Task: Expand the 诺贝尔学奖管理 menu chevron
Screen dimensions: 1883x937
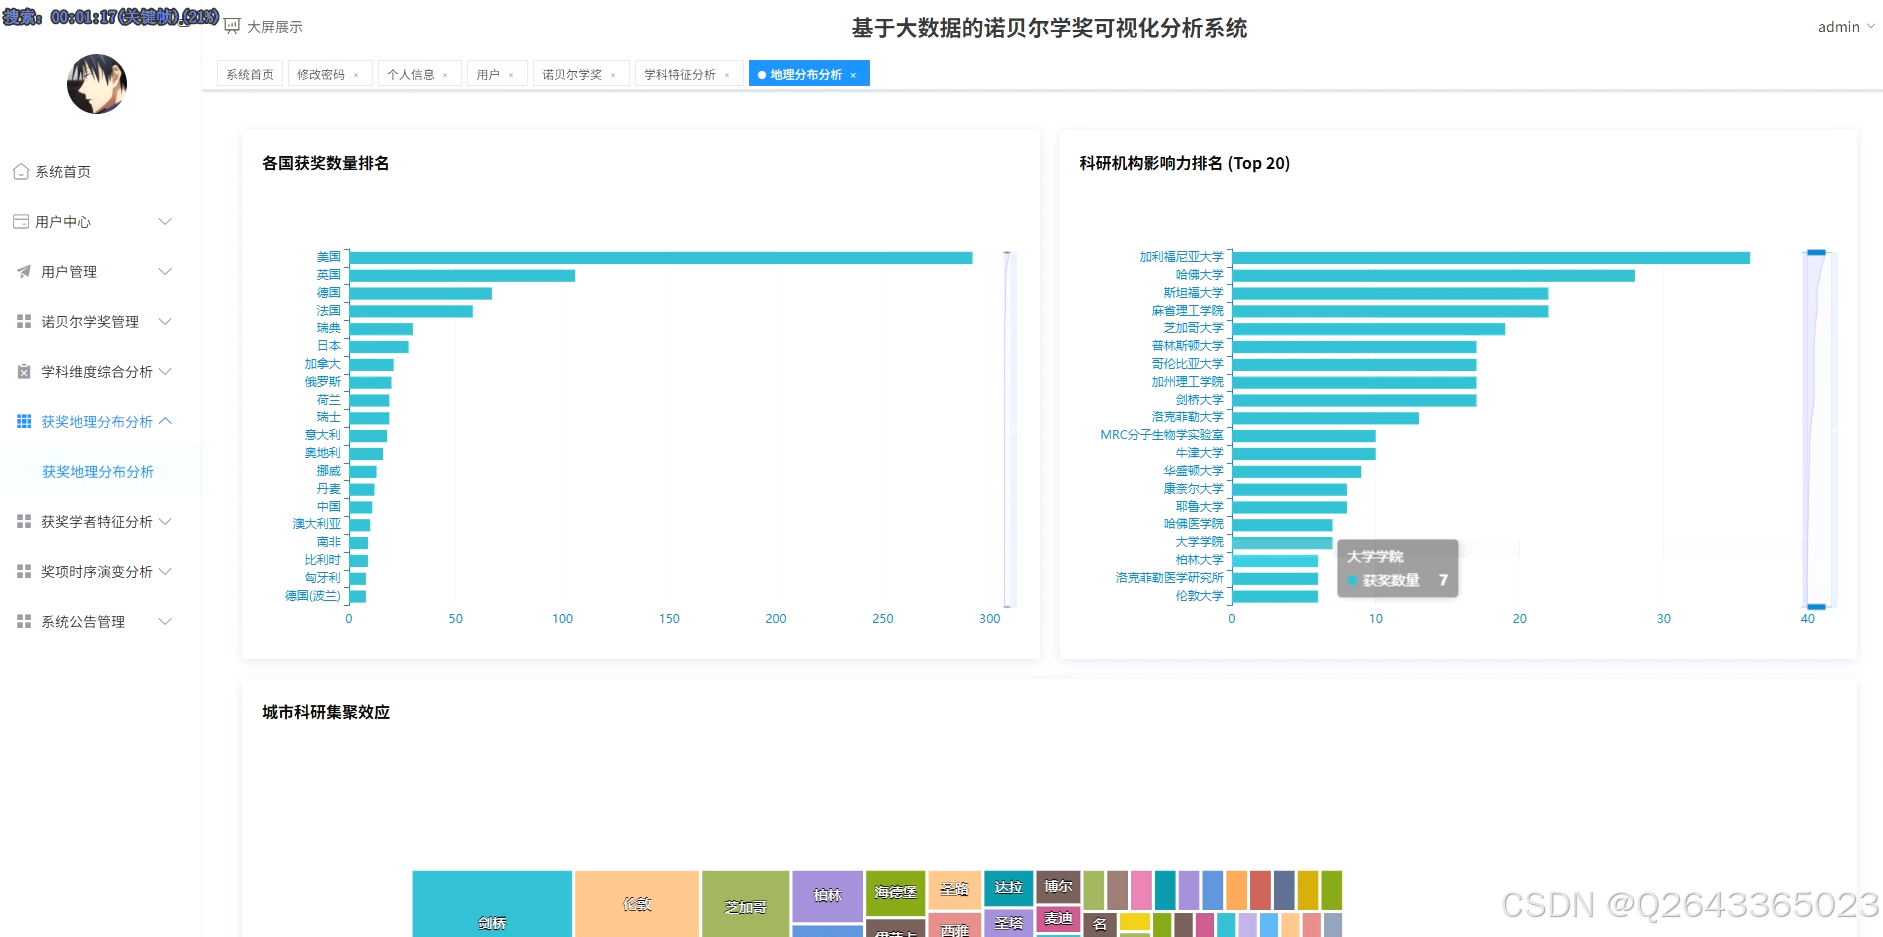Action: pyautogui.click(x=165, y=322)
